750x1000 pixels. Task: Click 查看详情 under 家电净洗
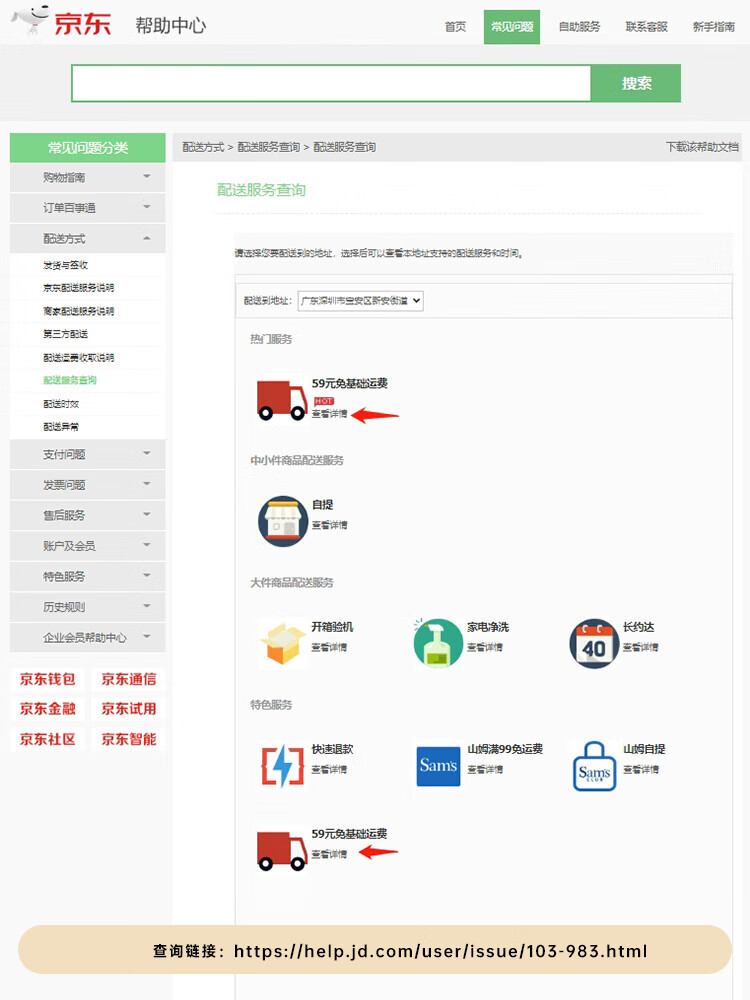pyautogui.click(x=485, y=647)
